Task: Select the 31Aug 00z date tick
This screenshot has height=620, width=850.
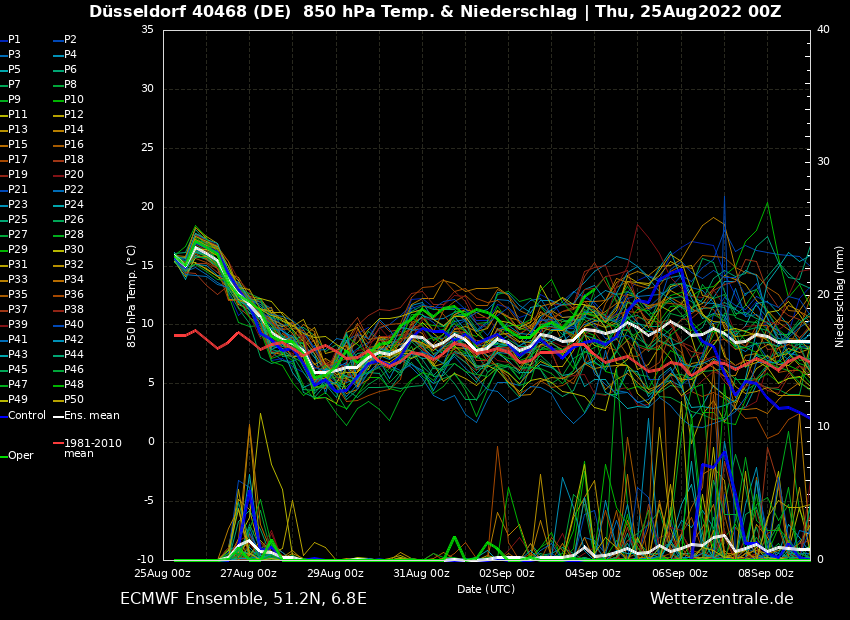Action: coord(421,573)
